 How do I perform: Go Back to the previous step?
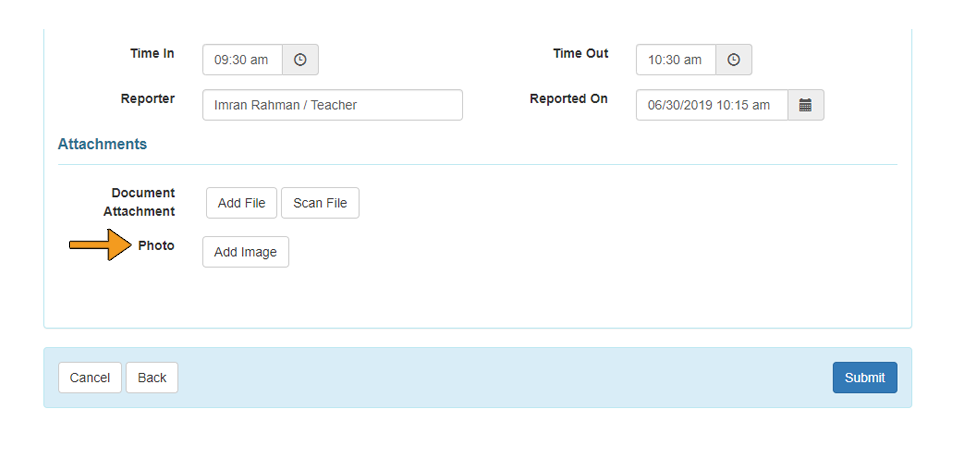tap(152, 378)
